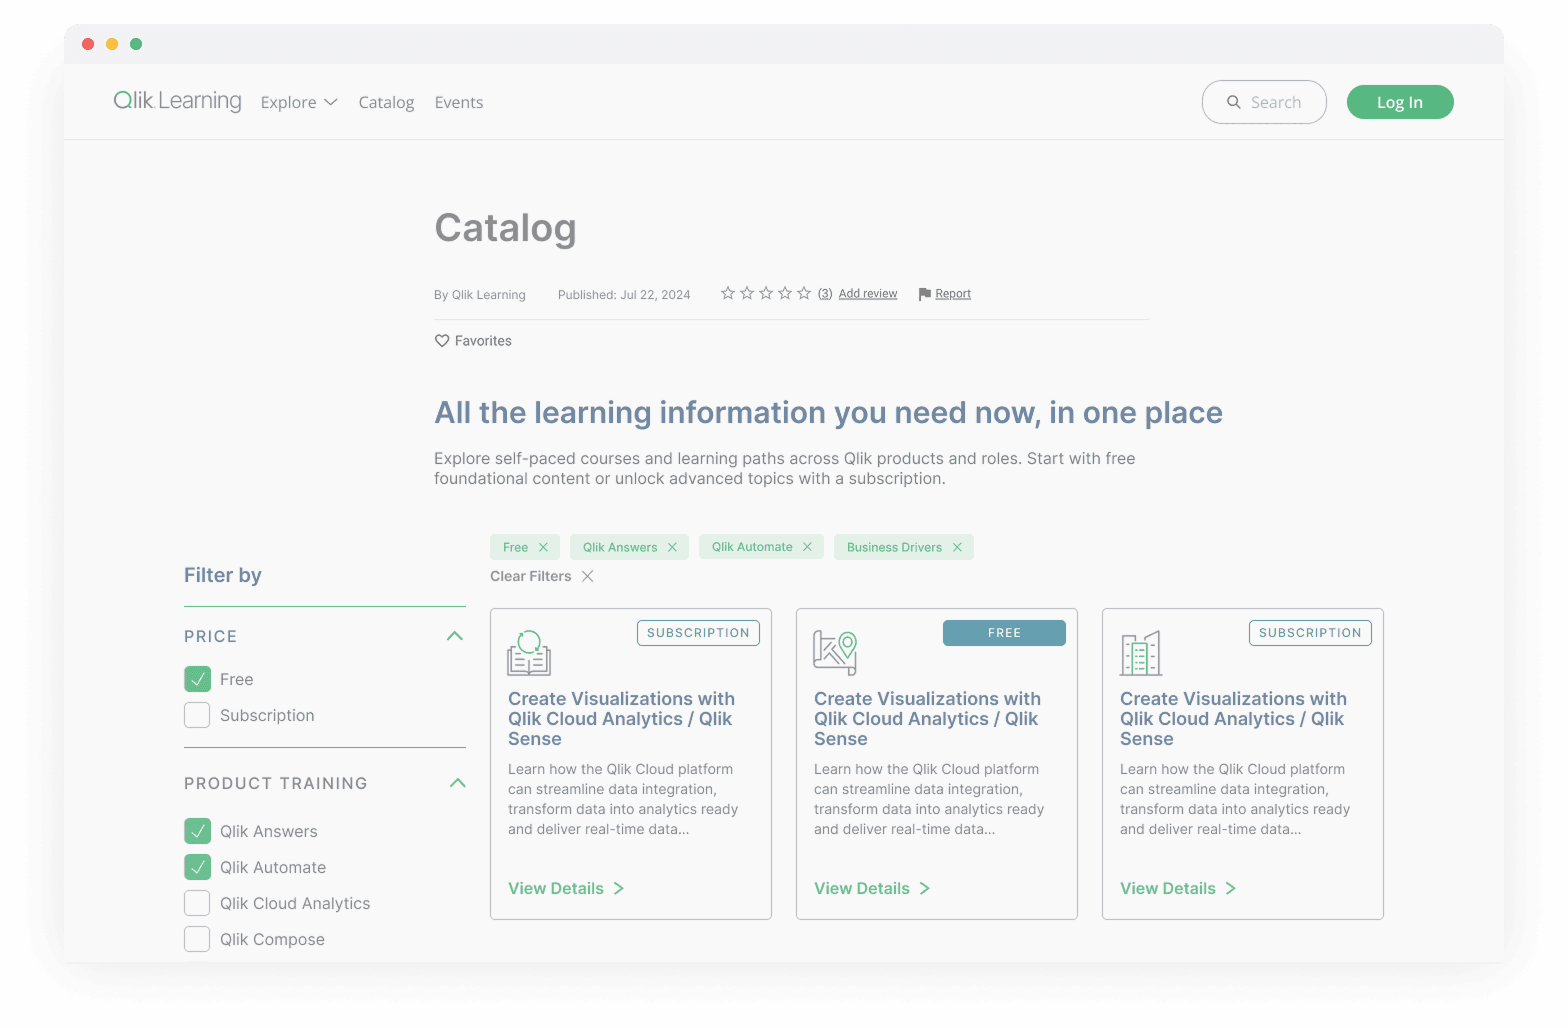Rate the catalog with the first star
The width and height of the screenshot is (1568, 1028).
click(x=728, y=293)
